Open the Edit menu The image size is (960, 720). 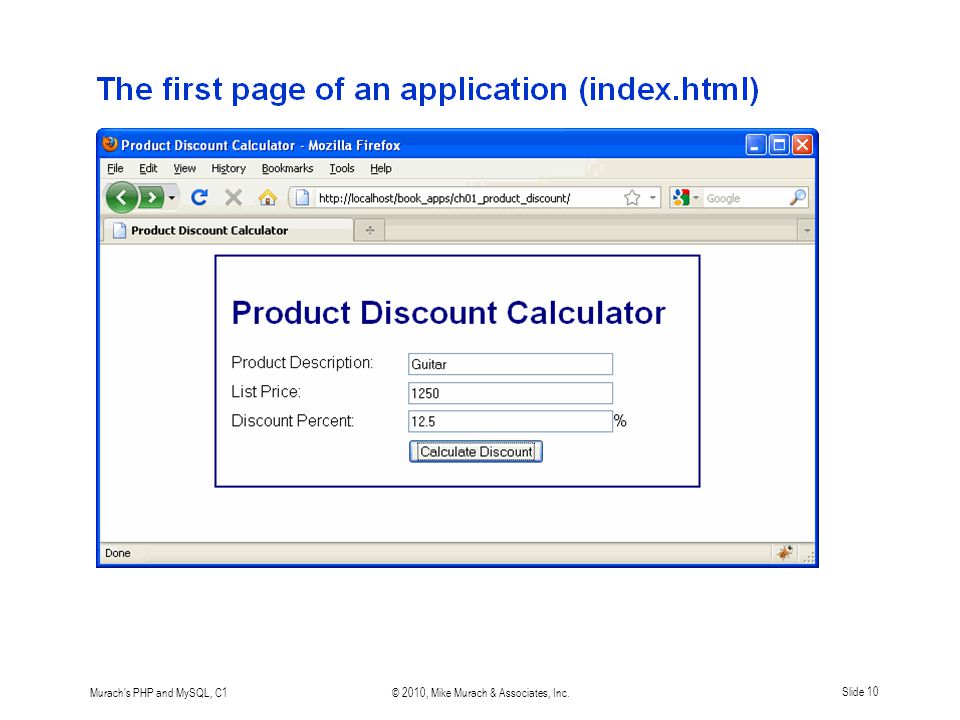coord(148,168)
